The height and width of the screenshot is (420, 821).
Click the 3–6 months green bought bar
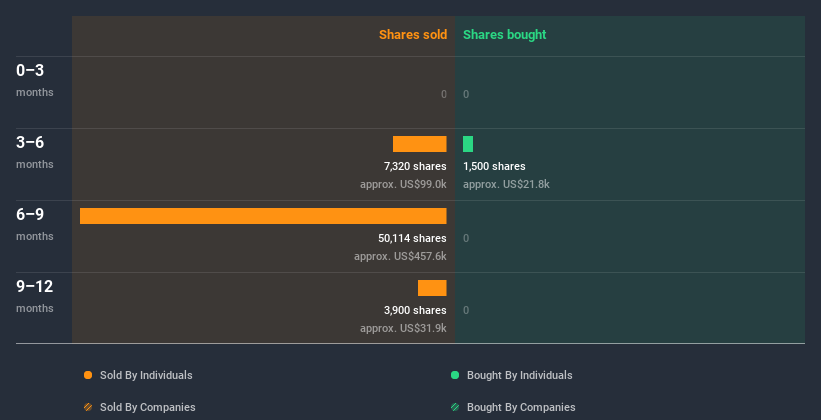468,144
